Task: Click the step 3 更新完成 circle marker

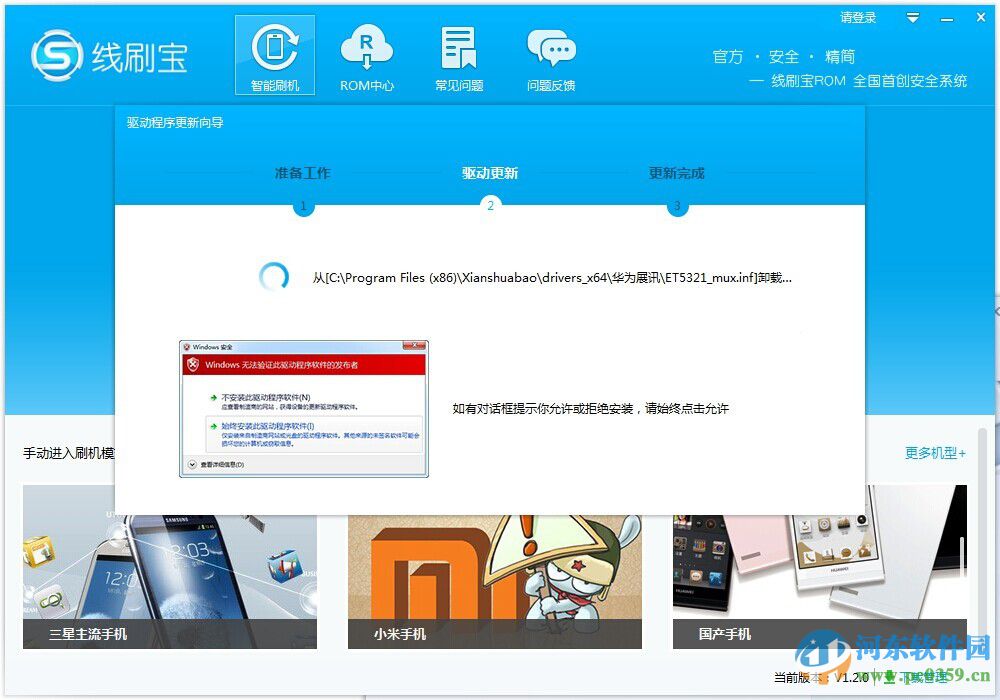Action: point(678,207)
